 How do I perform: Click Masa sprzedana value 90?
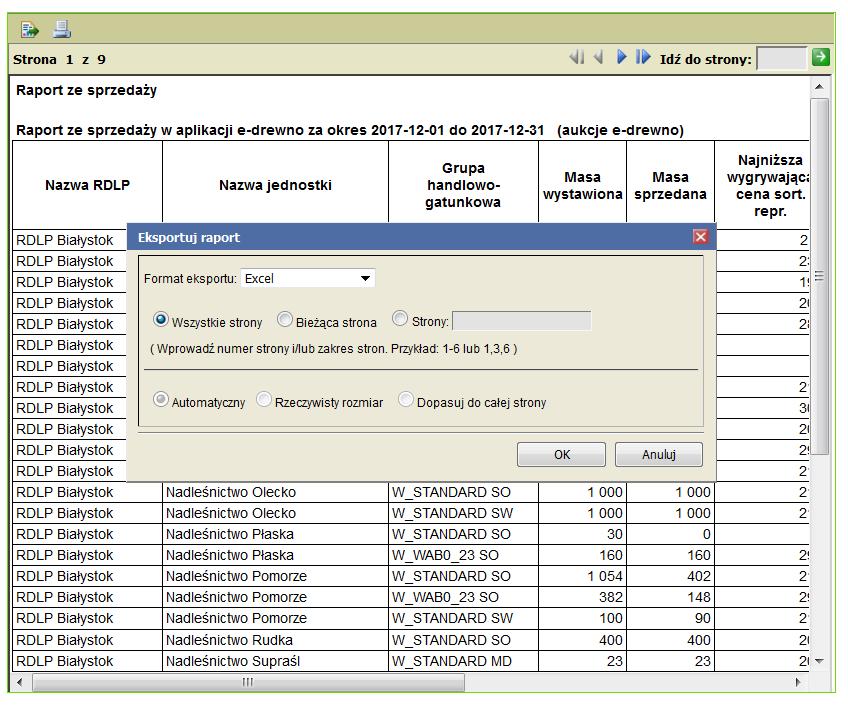coord(670,618)
